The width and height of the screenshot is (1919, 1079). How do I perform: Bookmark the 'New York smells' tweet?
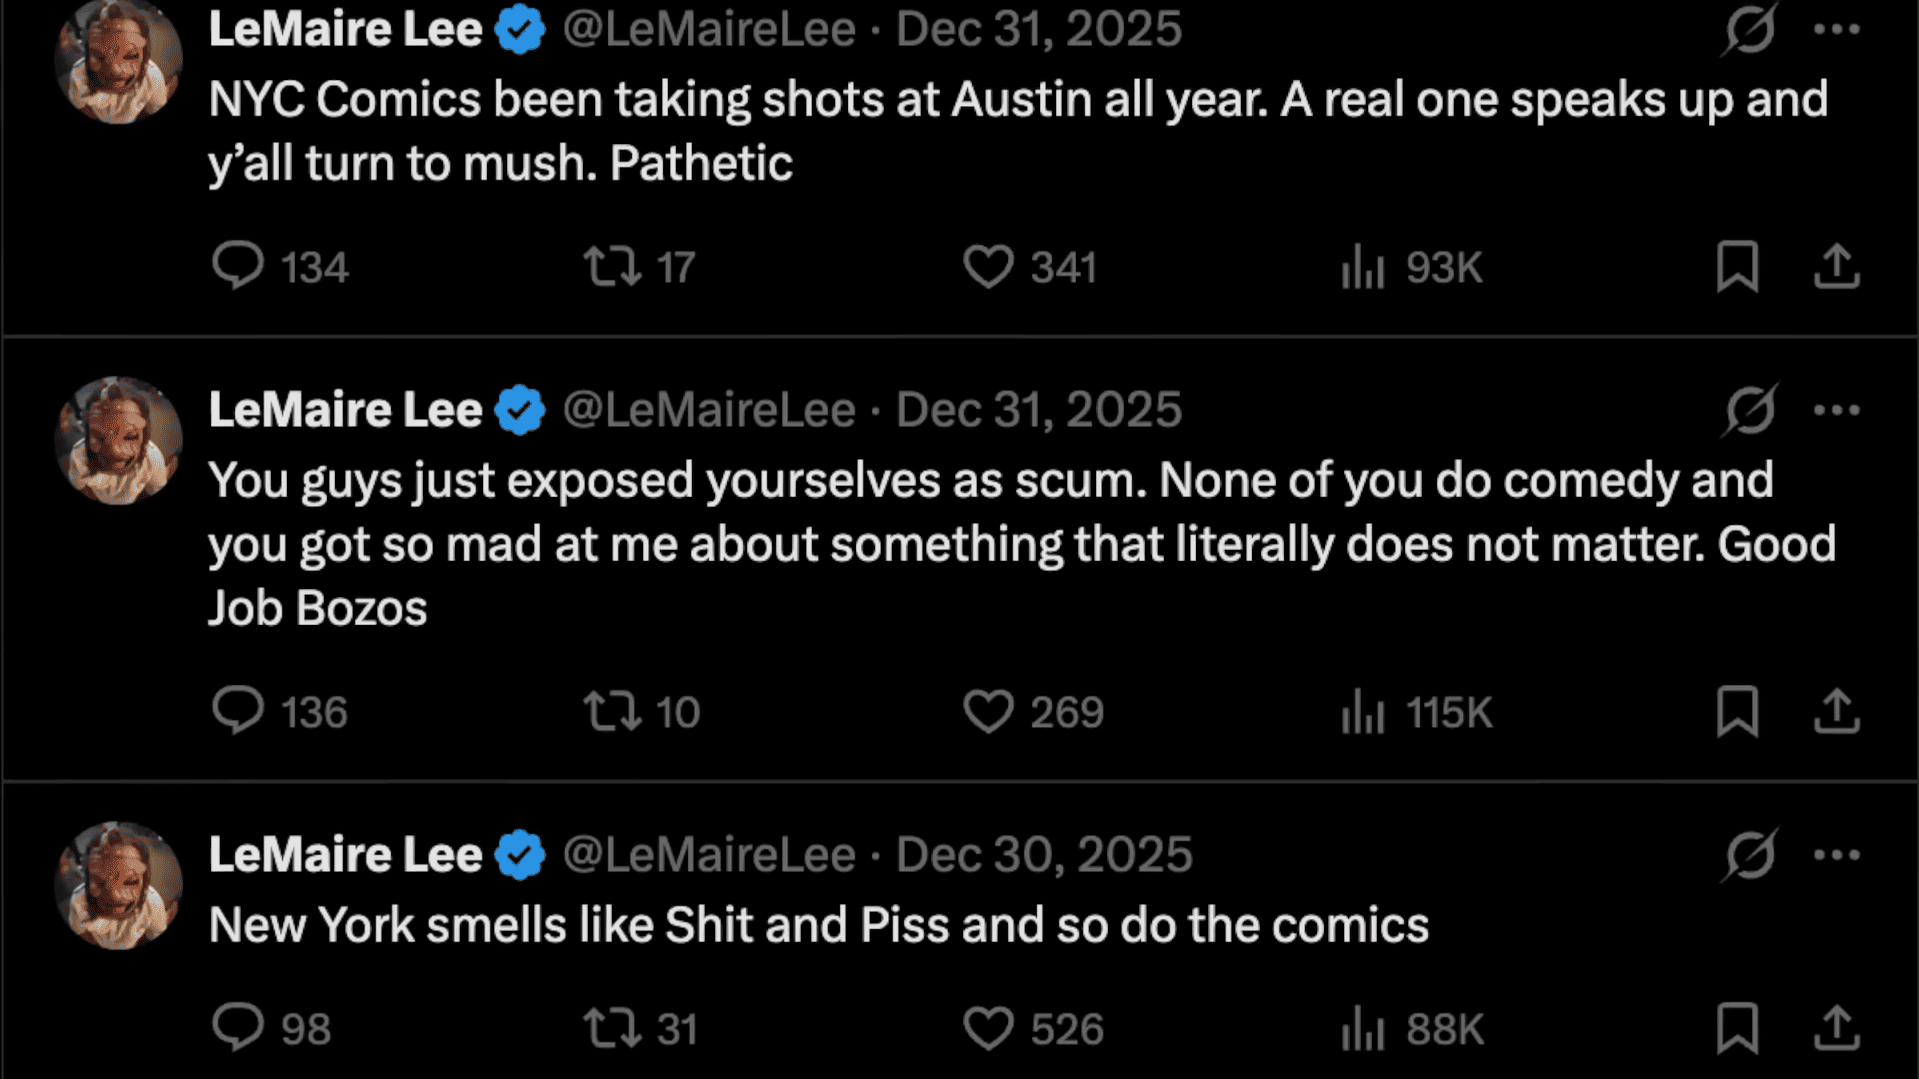[x=1737, y=1028]
